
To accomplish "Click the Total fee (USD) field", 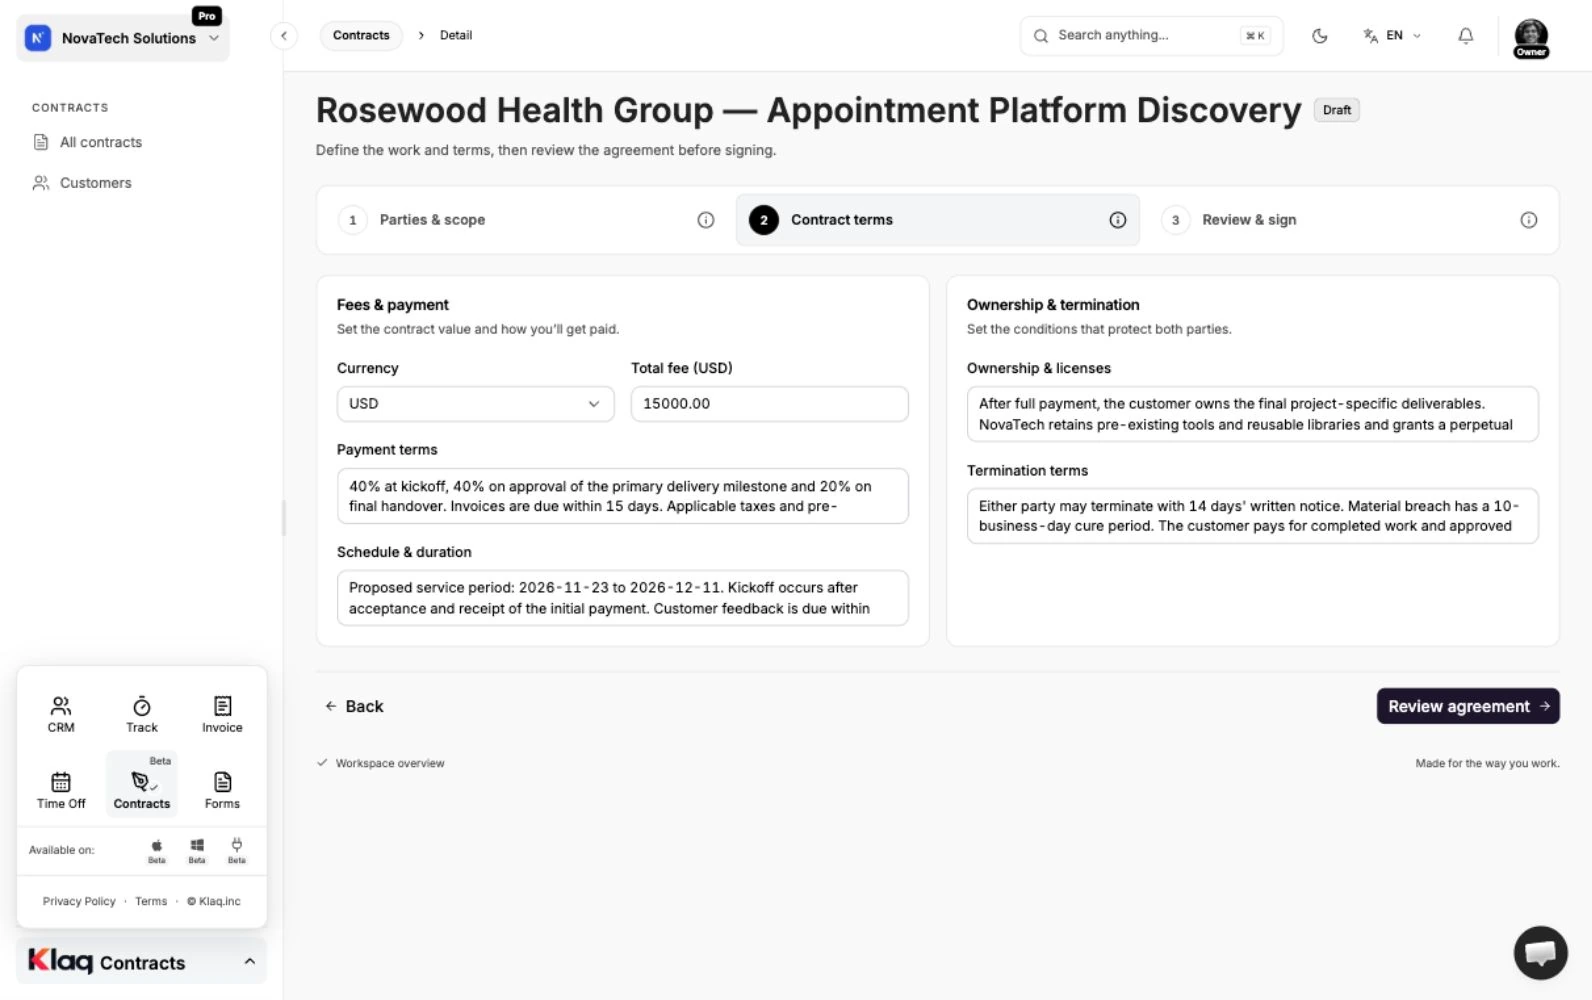I will [769, 404].
